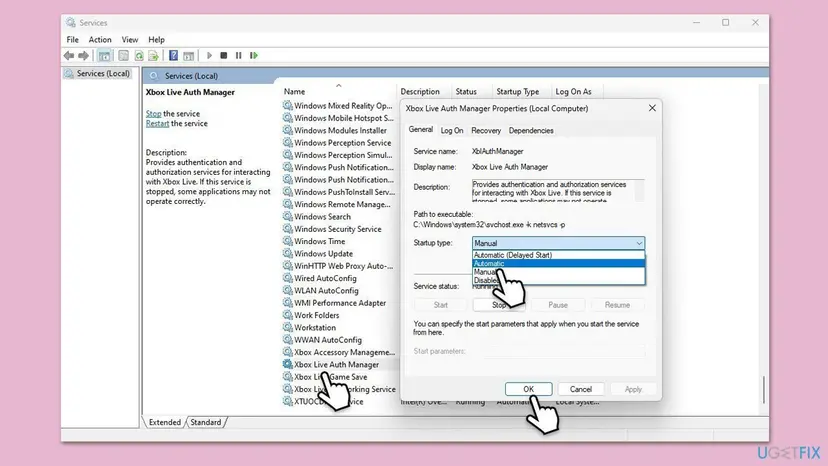Sort by the Startup Type column header
828x466 pixels.
[x=518, y=91]
